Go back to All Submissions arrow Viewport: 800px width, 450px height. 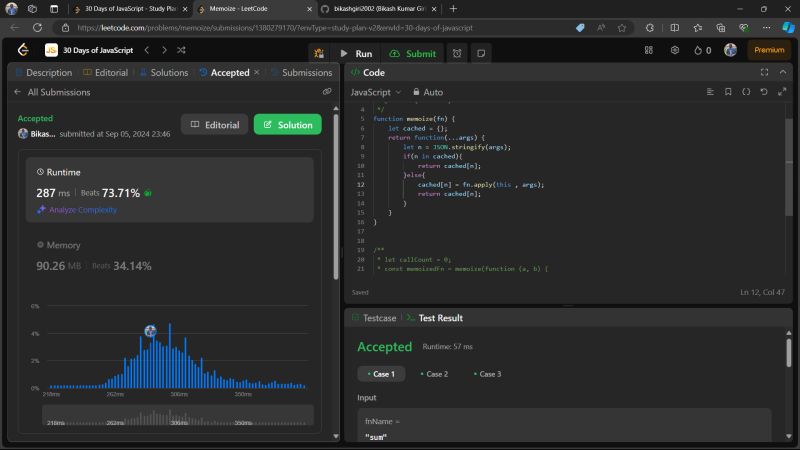pyautogui.click(x=17, y=92)
